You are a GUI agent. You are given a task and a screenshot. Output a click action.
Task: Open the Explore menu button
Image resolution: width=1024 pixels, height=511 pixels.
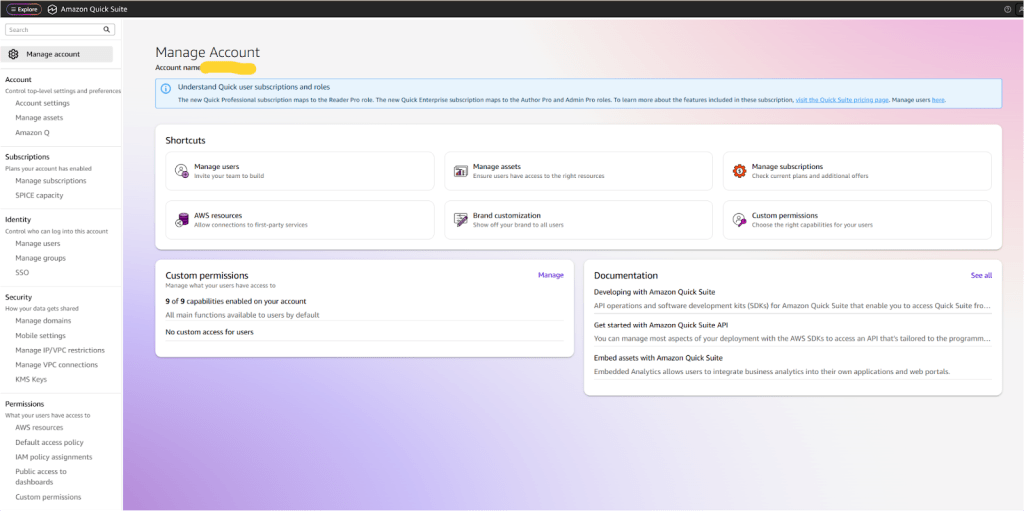tap(23, 9)
